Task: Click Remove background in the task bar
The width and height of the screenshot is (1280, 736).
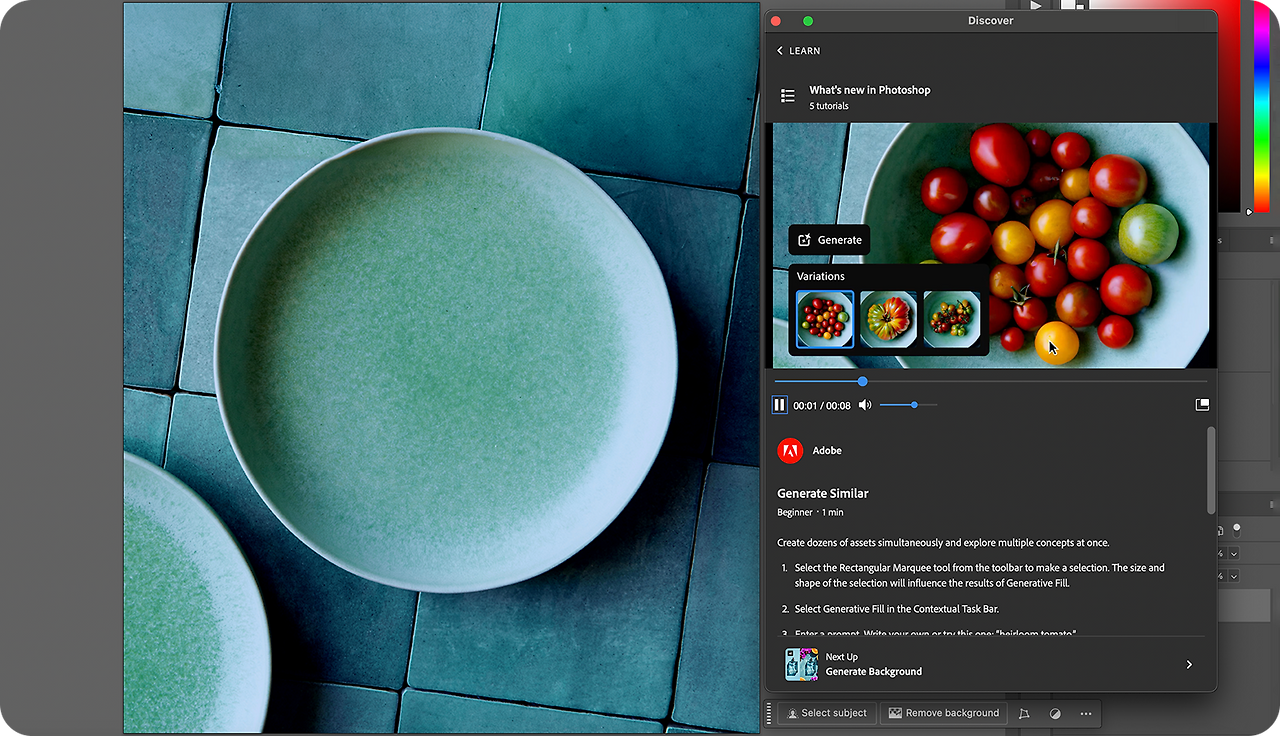Action: pyautogui.click(x=943, y=713)
